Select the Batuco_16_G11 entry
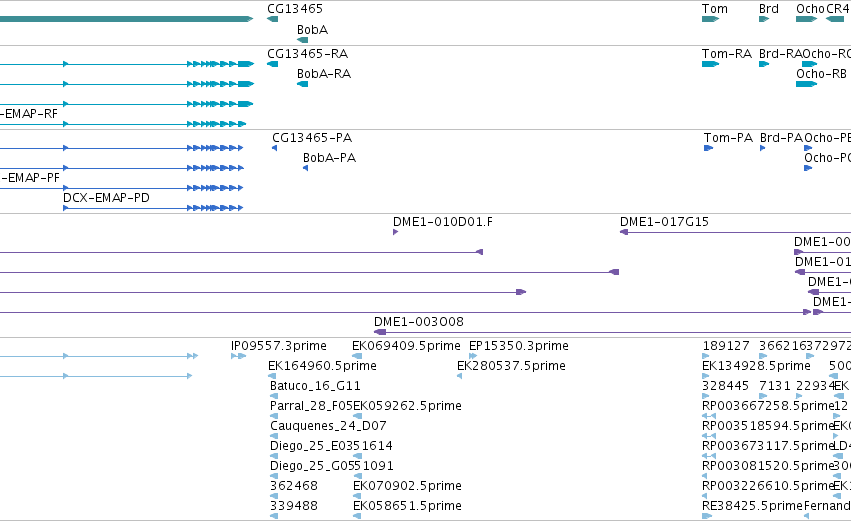The image size is (851, 521). point(315,386)
